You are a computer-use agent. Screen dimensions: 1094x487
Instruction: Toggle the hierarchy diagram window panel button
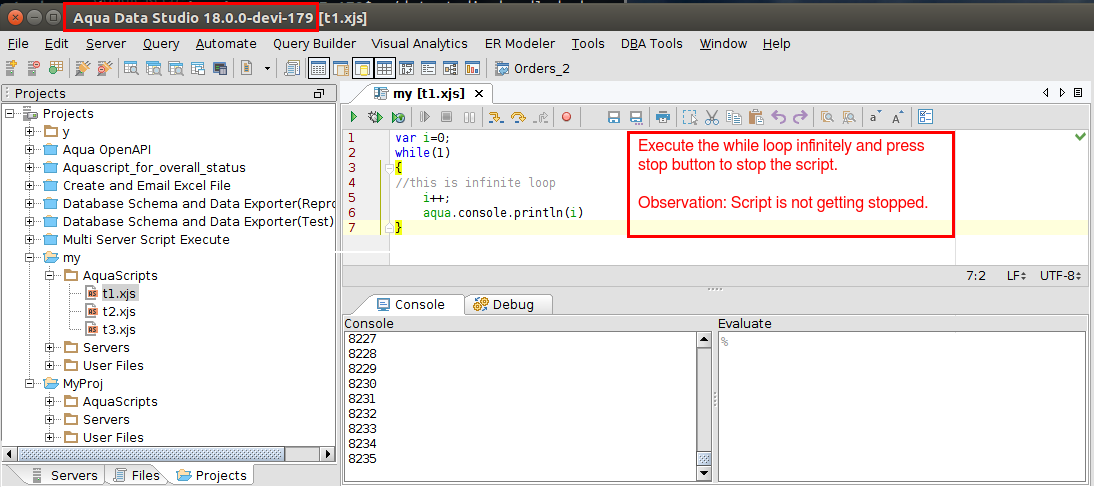(x=450, y=68)
